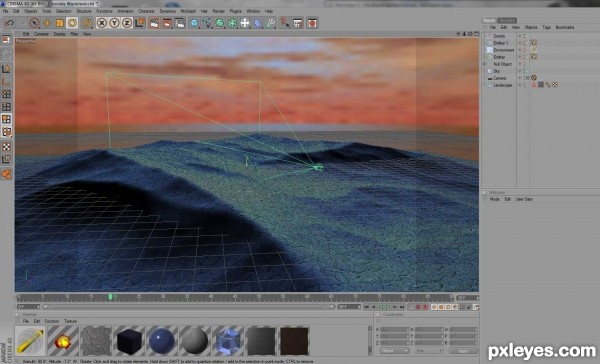Toggle the X axis lock button
The image size is (600, 364).
pos(101,23)
